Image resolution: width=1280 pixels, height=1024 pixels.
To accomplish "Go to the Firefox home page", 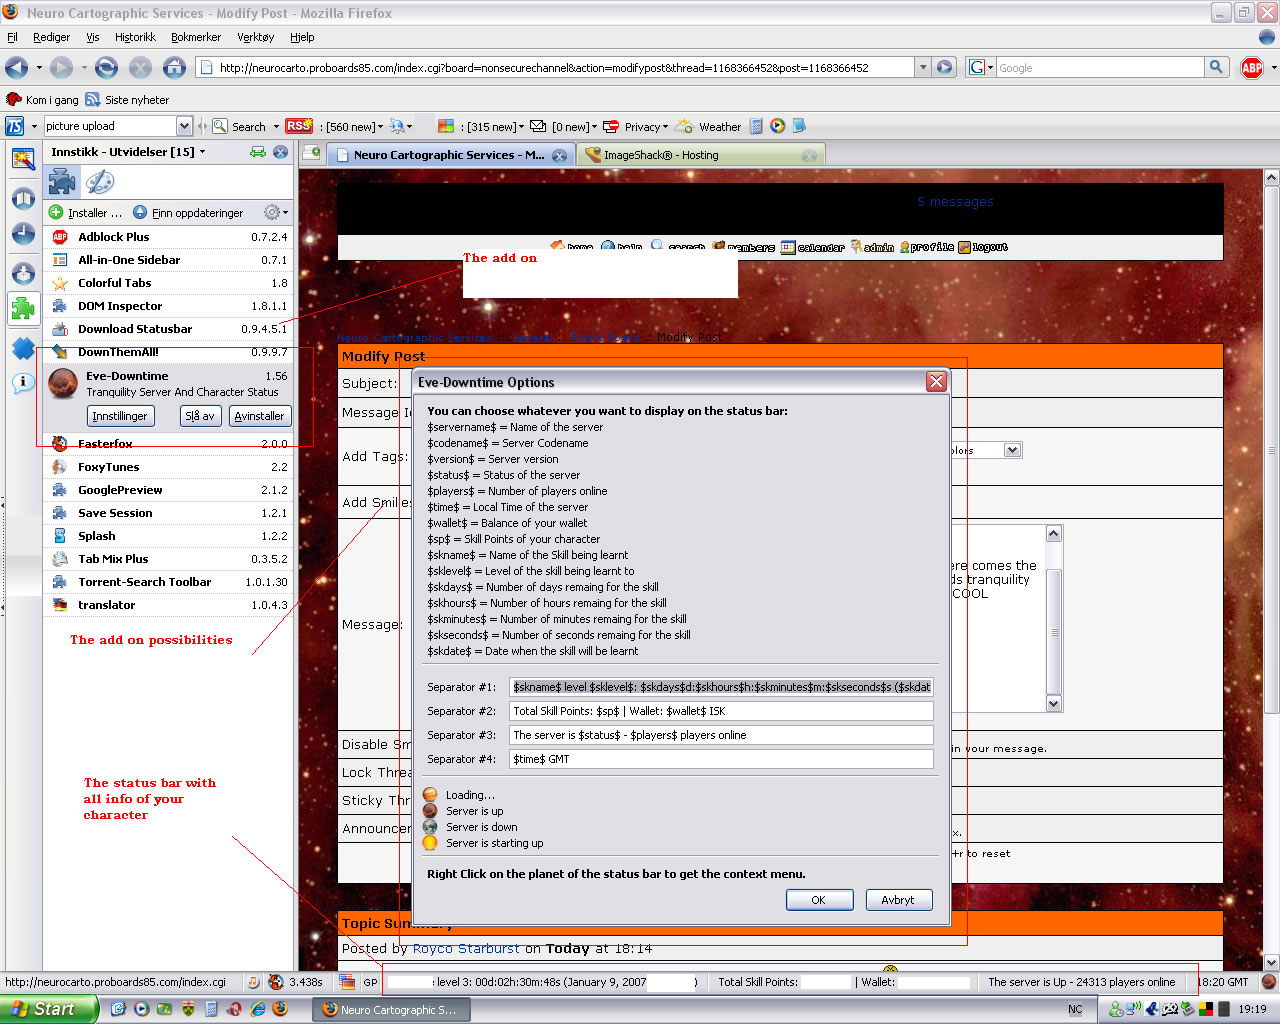I will coord(175,68).
